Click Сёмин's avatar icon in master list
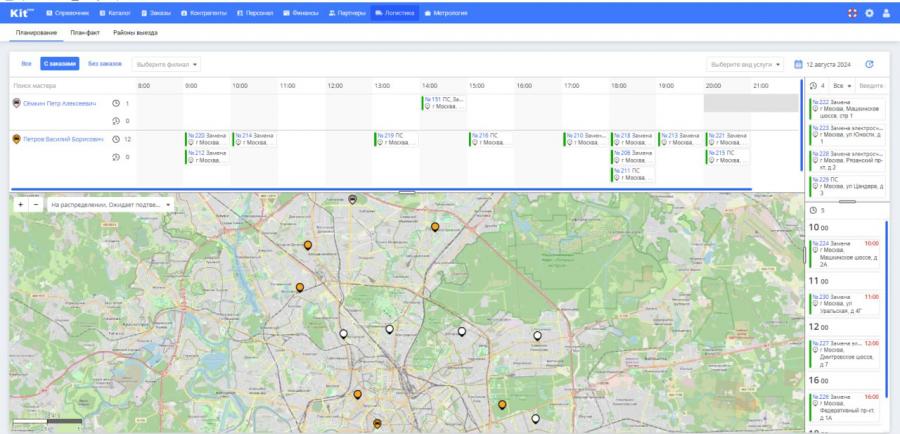 coord(17,103)
